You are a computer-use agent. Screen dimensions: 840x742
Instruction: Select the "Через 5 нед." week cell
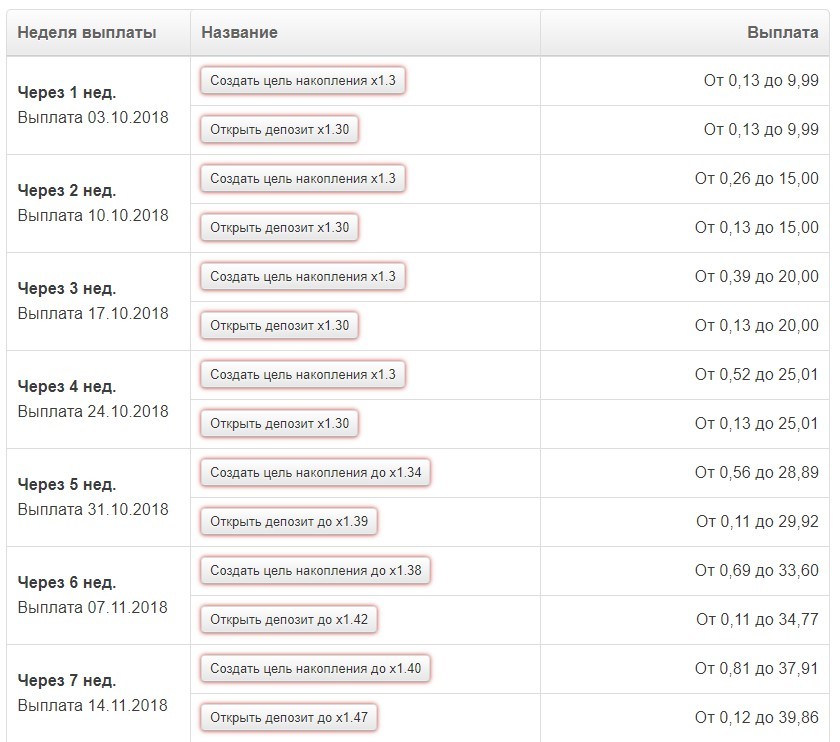67,485
